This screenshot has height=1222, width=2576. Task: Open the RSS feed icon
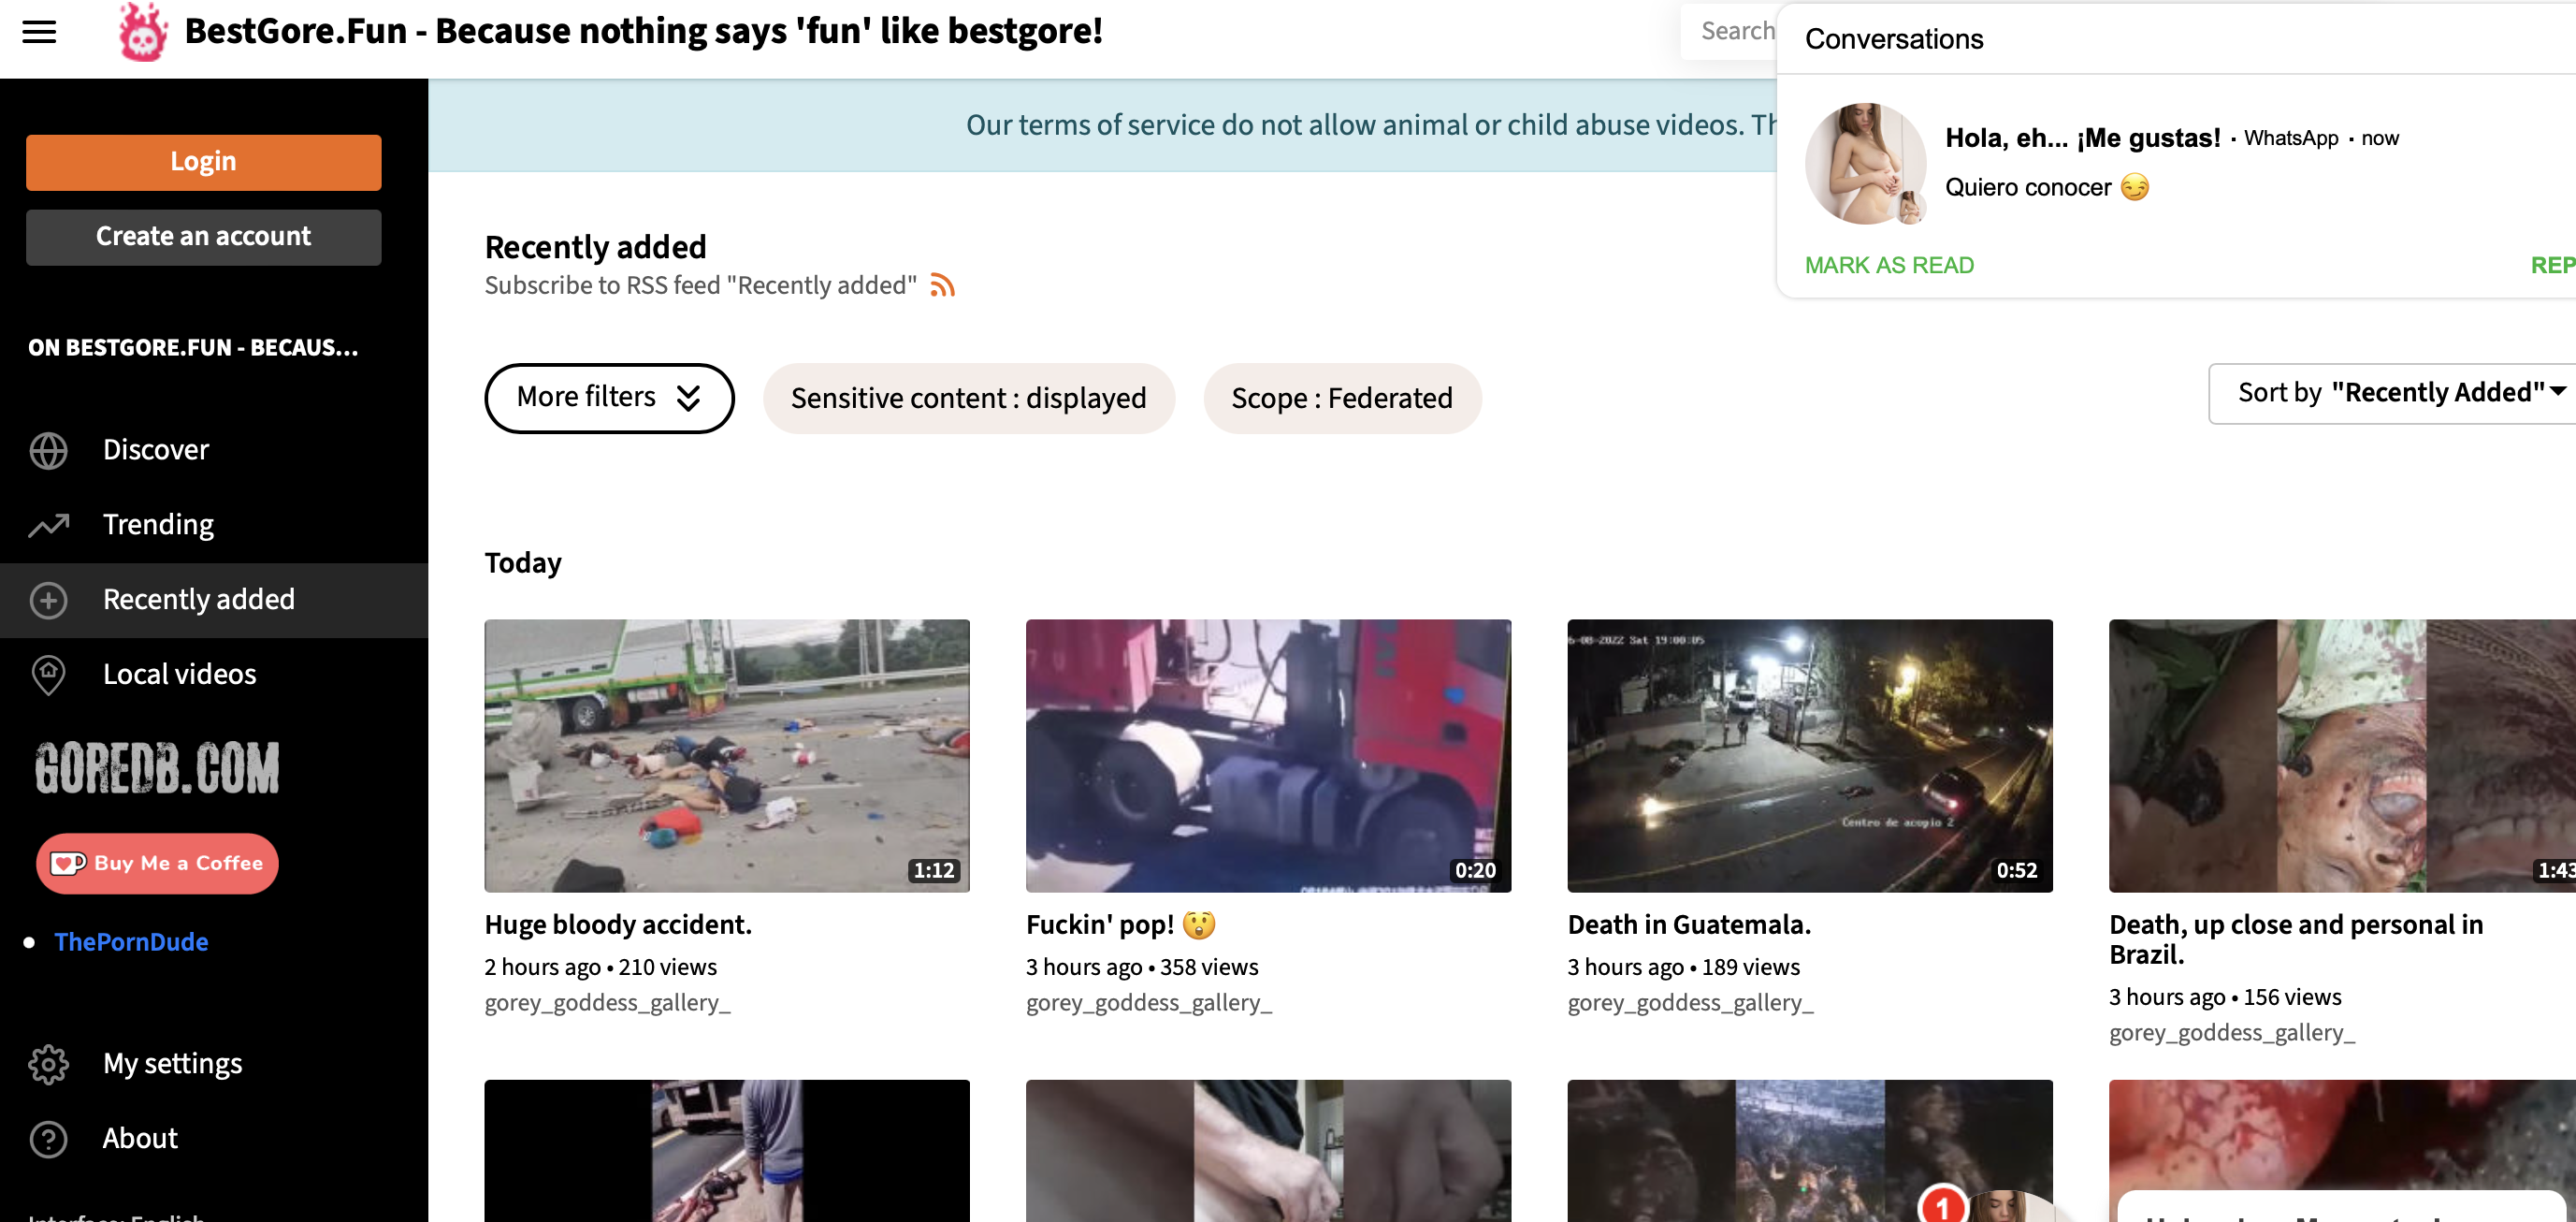942,286
